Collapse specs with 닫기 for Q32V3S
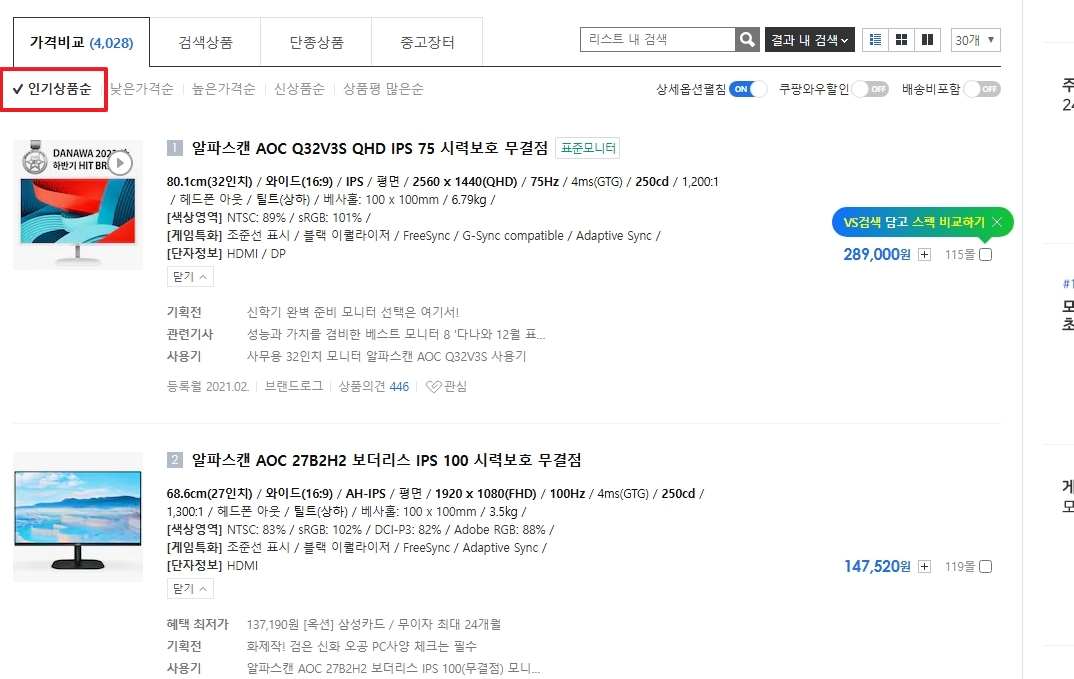This screenshot has height=679, width=1074. tap(190, 277)
